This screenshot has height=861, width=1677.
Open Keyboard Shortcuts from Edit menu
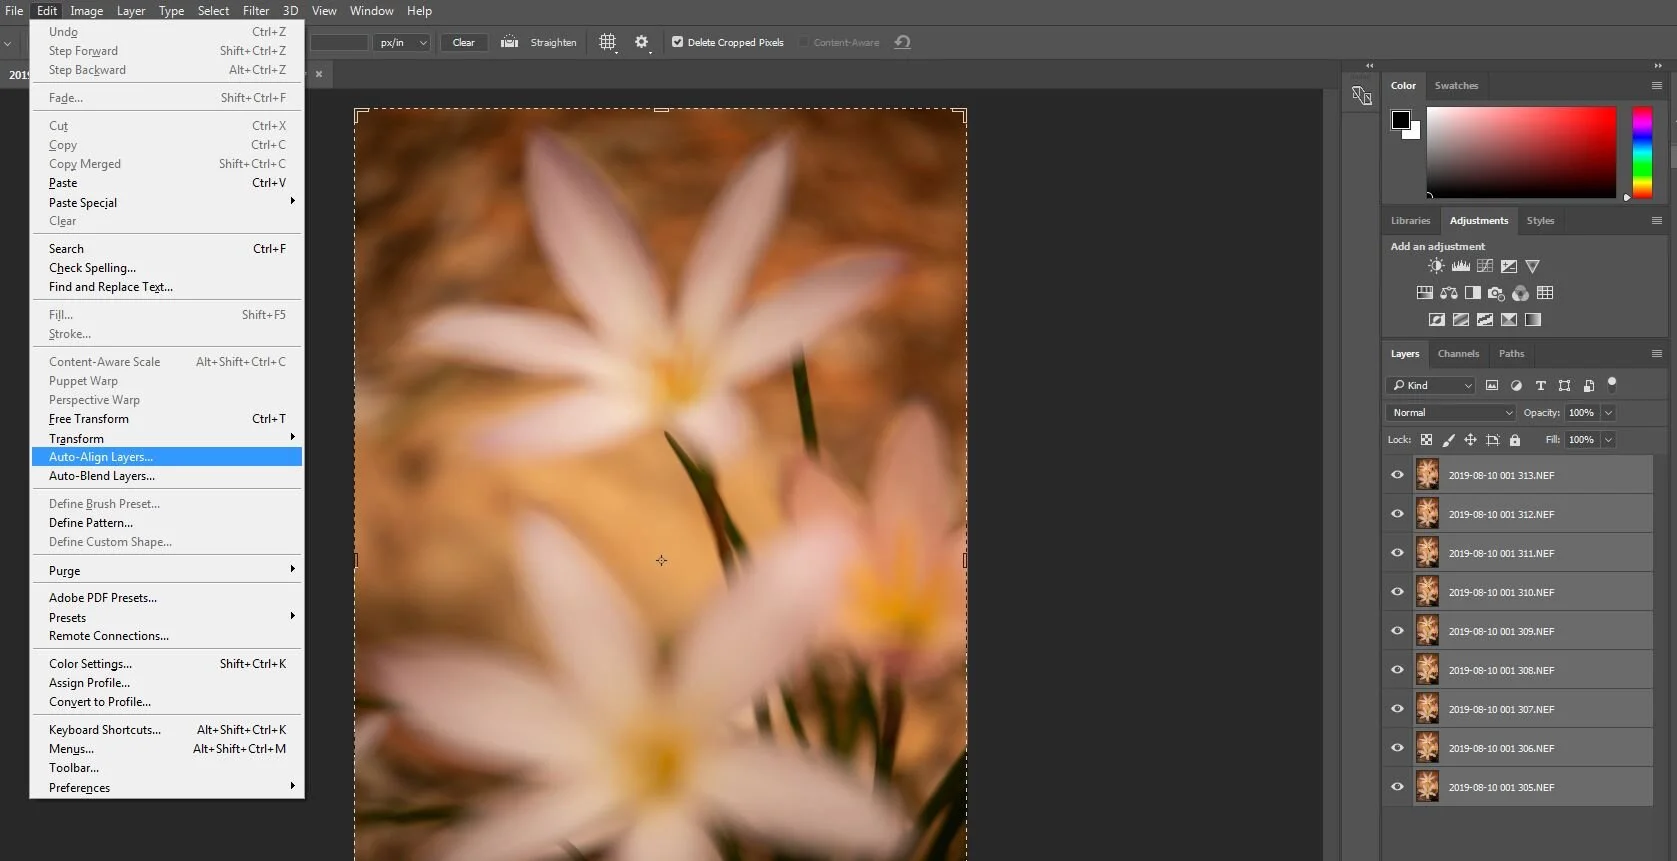tap(167, 730)
